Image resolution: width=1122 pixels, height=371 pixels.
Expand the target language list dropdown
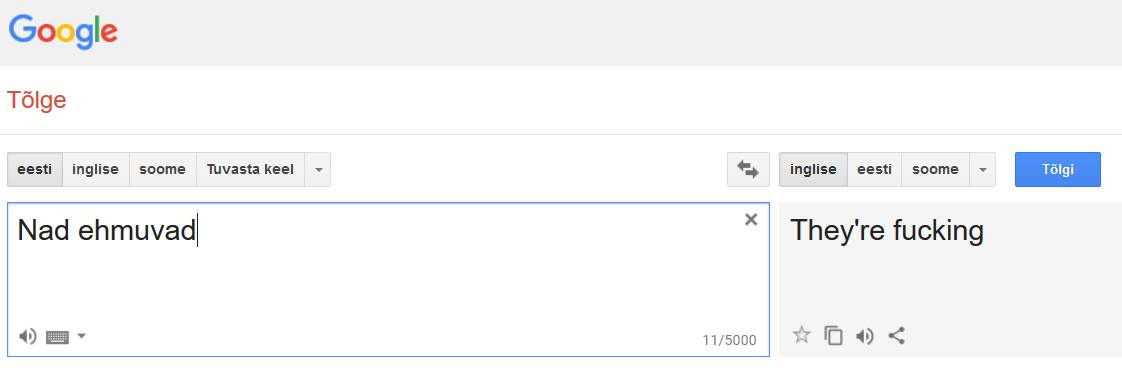point(982,170)
